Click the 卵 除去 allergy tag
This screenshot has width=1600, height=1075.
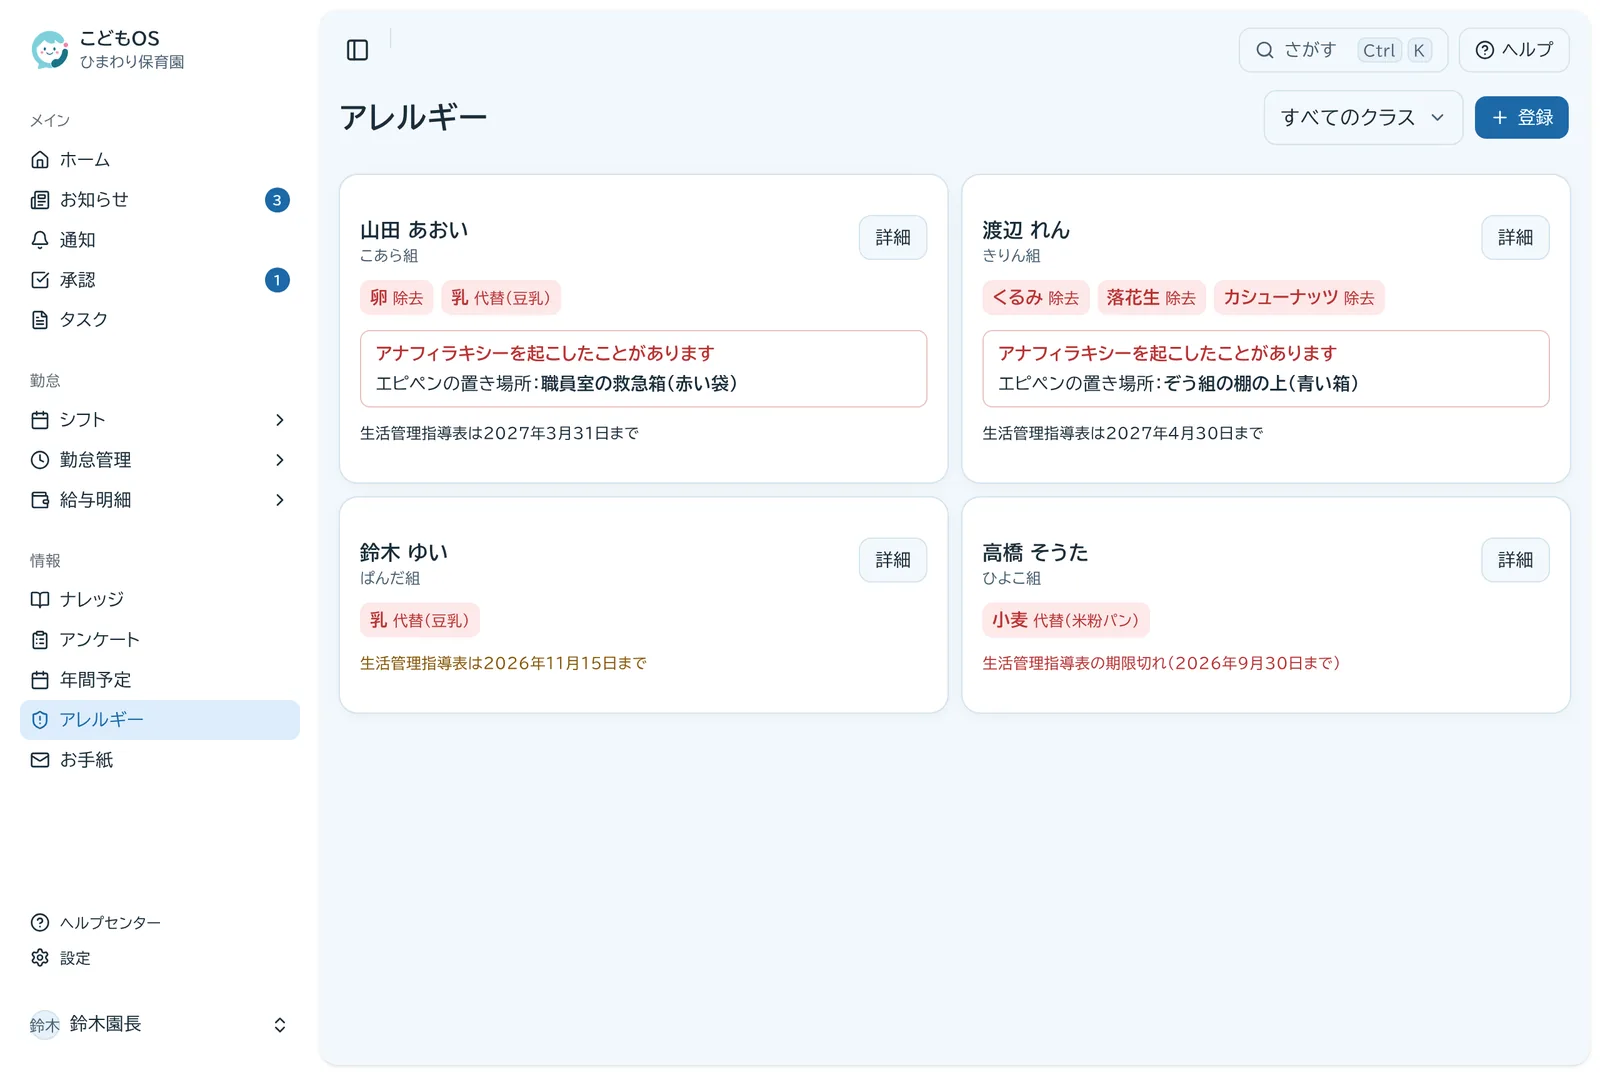(x=396, y=298)
